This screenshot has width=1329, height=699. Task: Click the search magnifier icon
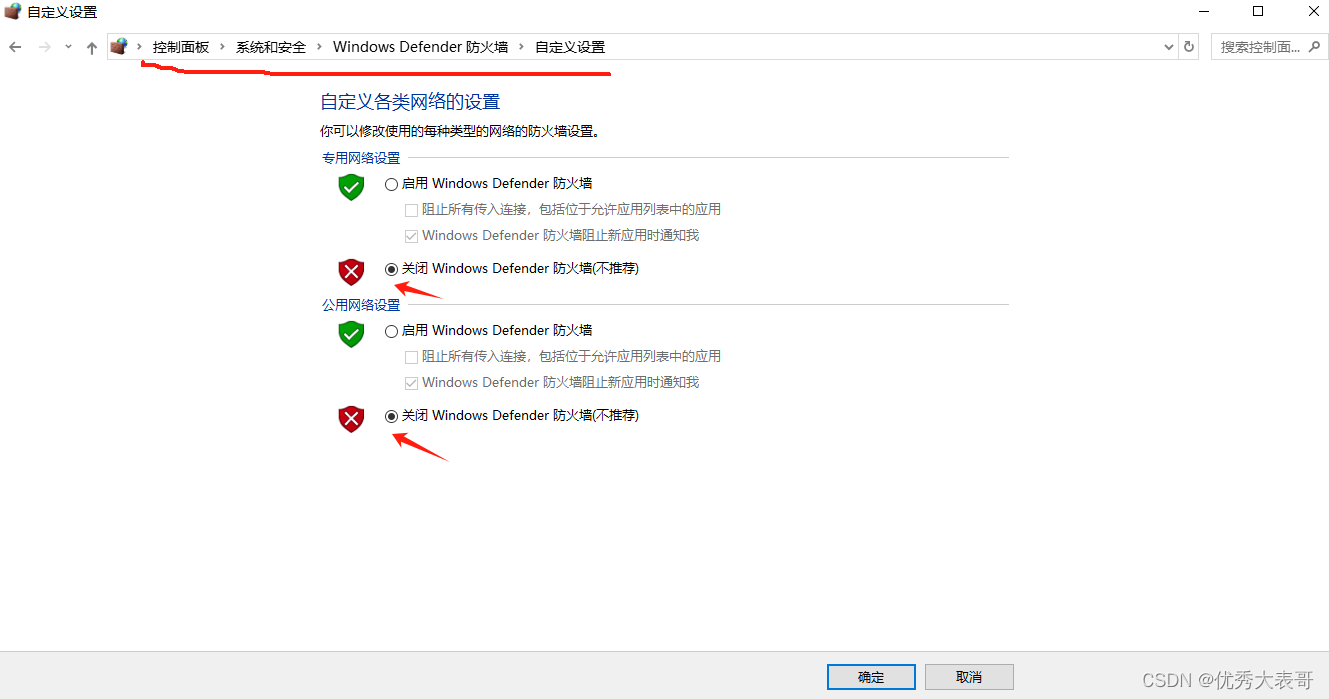pos(1315,47)
